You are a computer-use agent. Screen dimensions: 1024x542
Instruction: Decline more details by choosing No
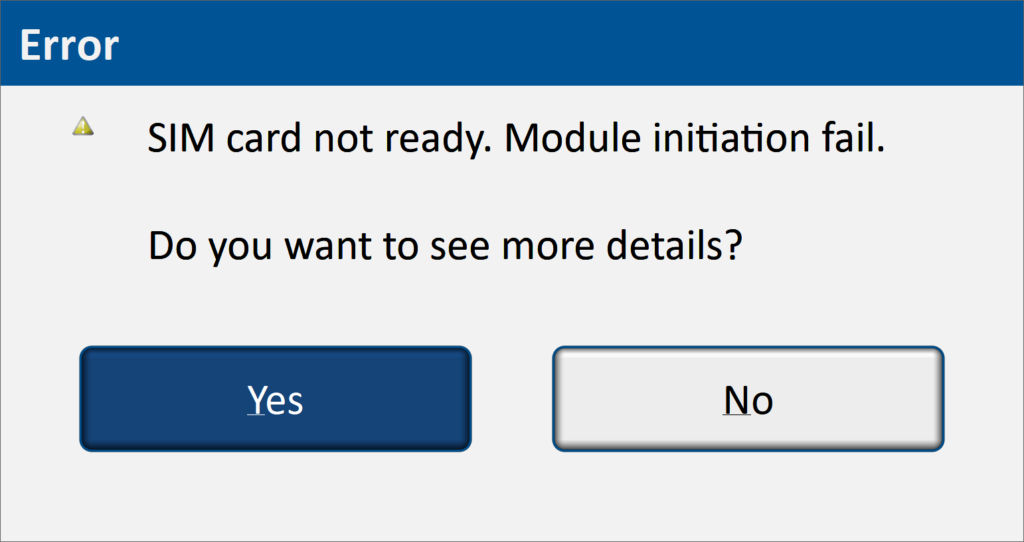tap(748, 399)
